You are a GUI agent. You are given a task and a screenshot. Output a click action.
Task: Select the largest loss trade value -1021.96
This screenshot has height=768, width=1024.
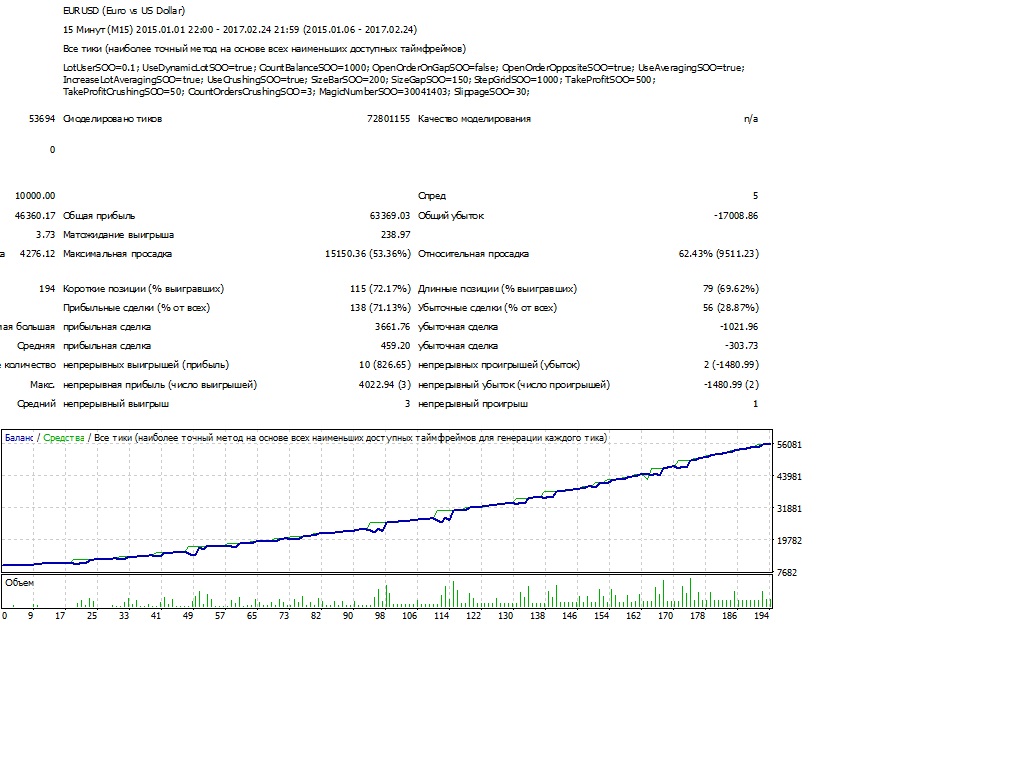[739, 327]
